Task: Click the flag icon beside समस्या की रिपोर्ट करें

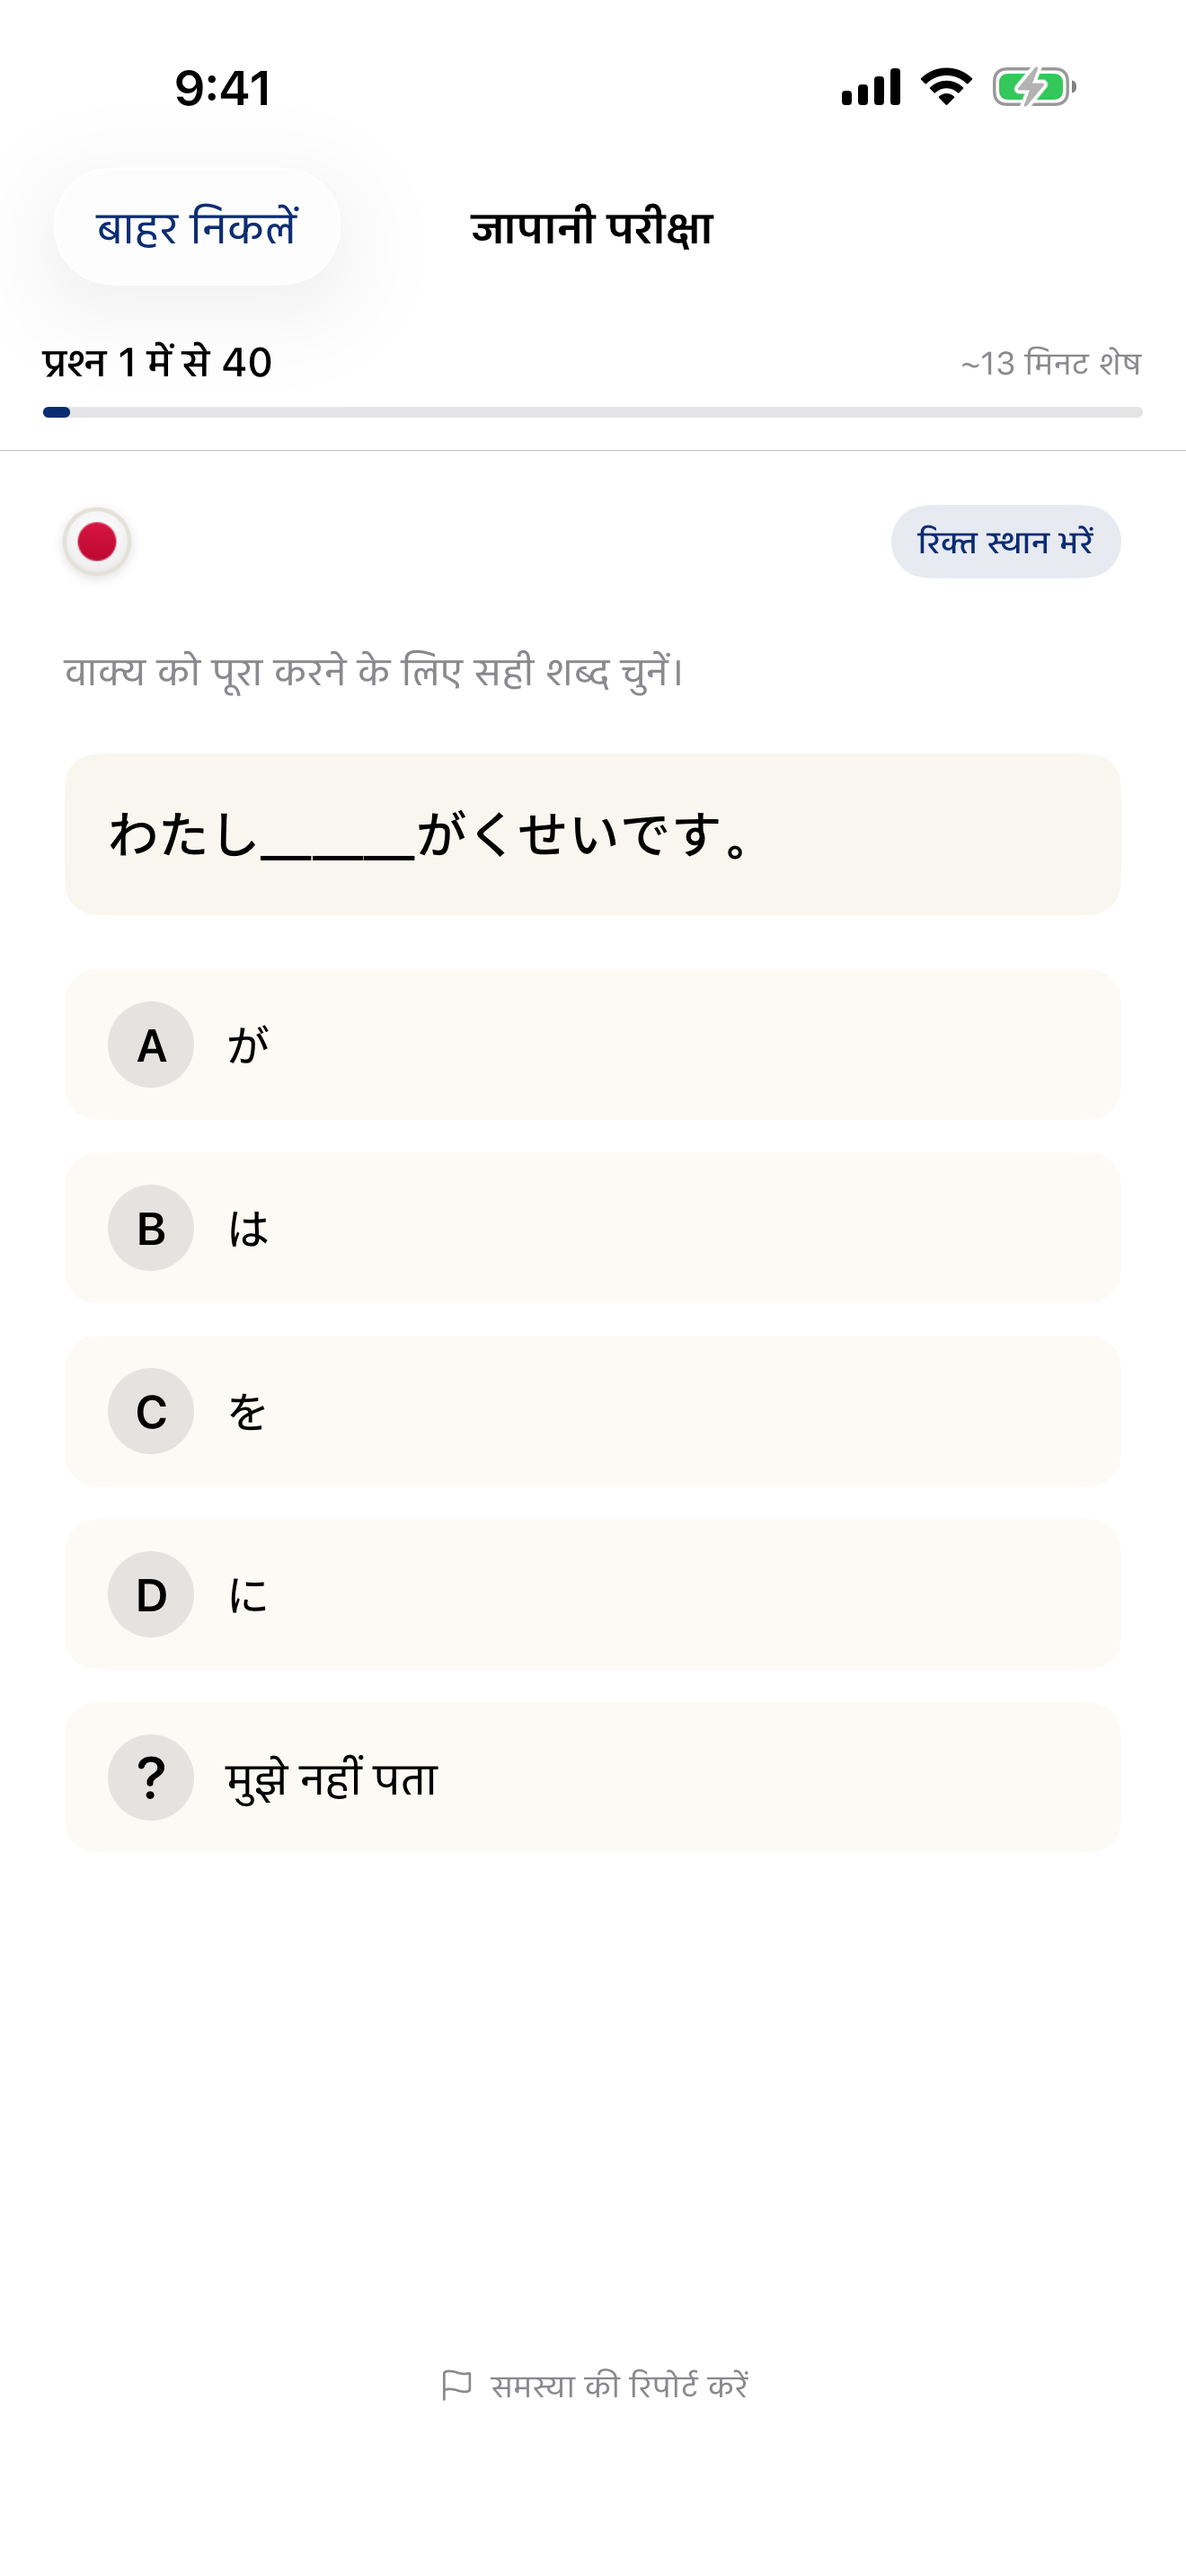Action: point(458,2386)
